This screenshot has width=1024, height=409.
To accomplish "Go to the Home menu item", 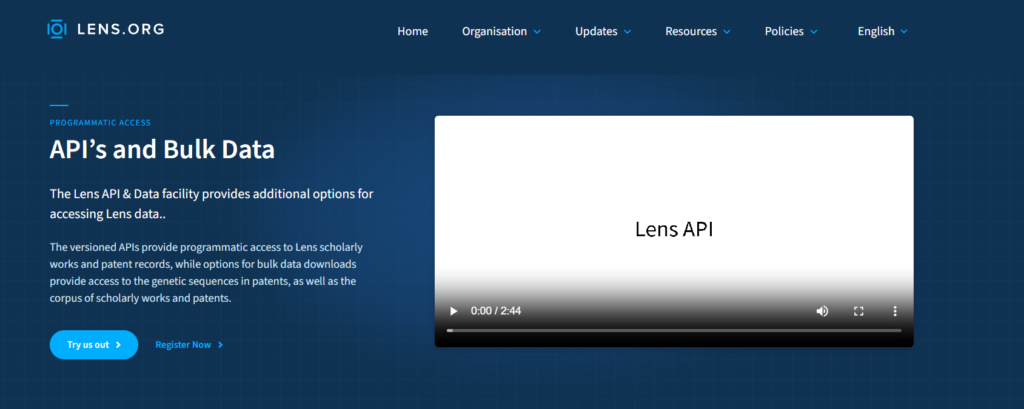I will click(x=413, y=31).
